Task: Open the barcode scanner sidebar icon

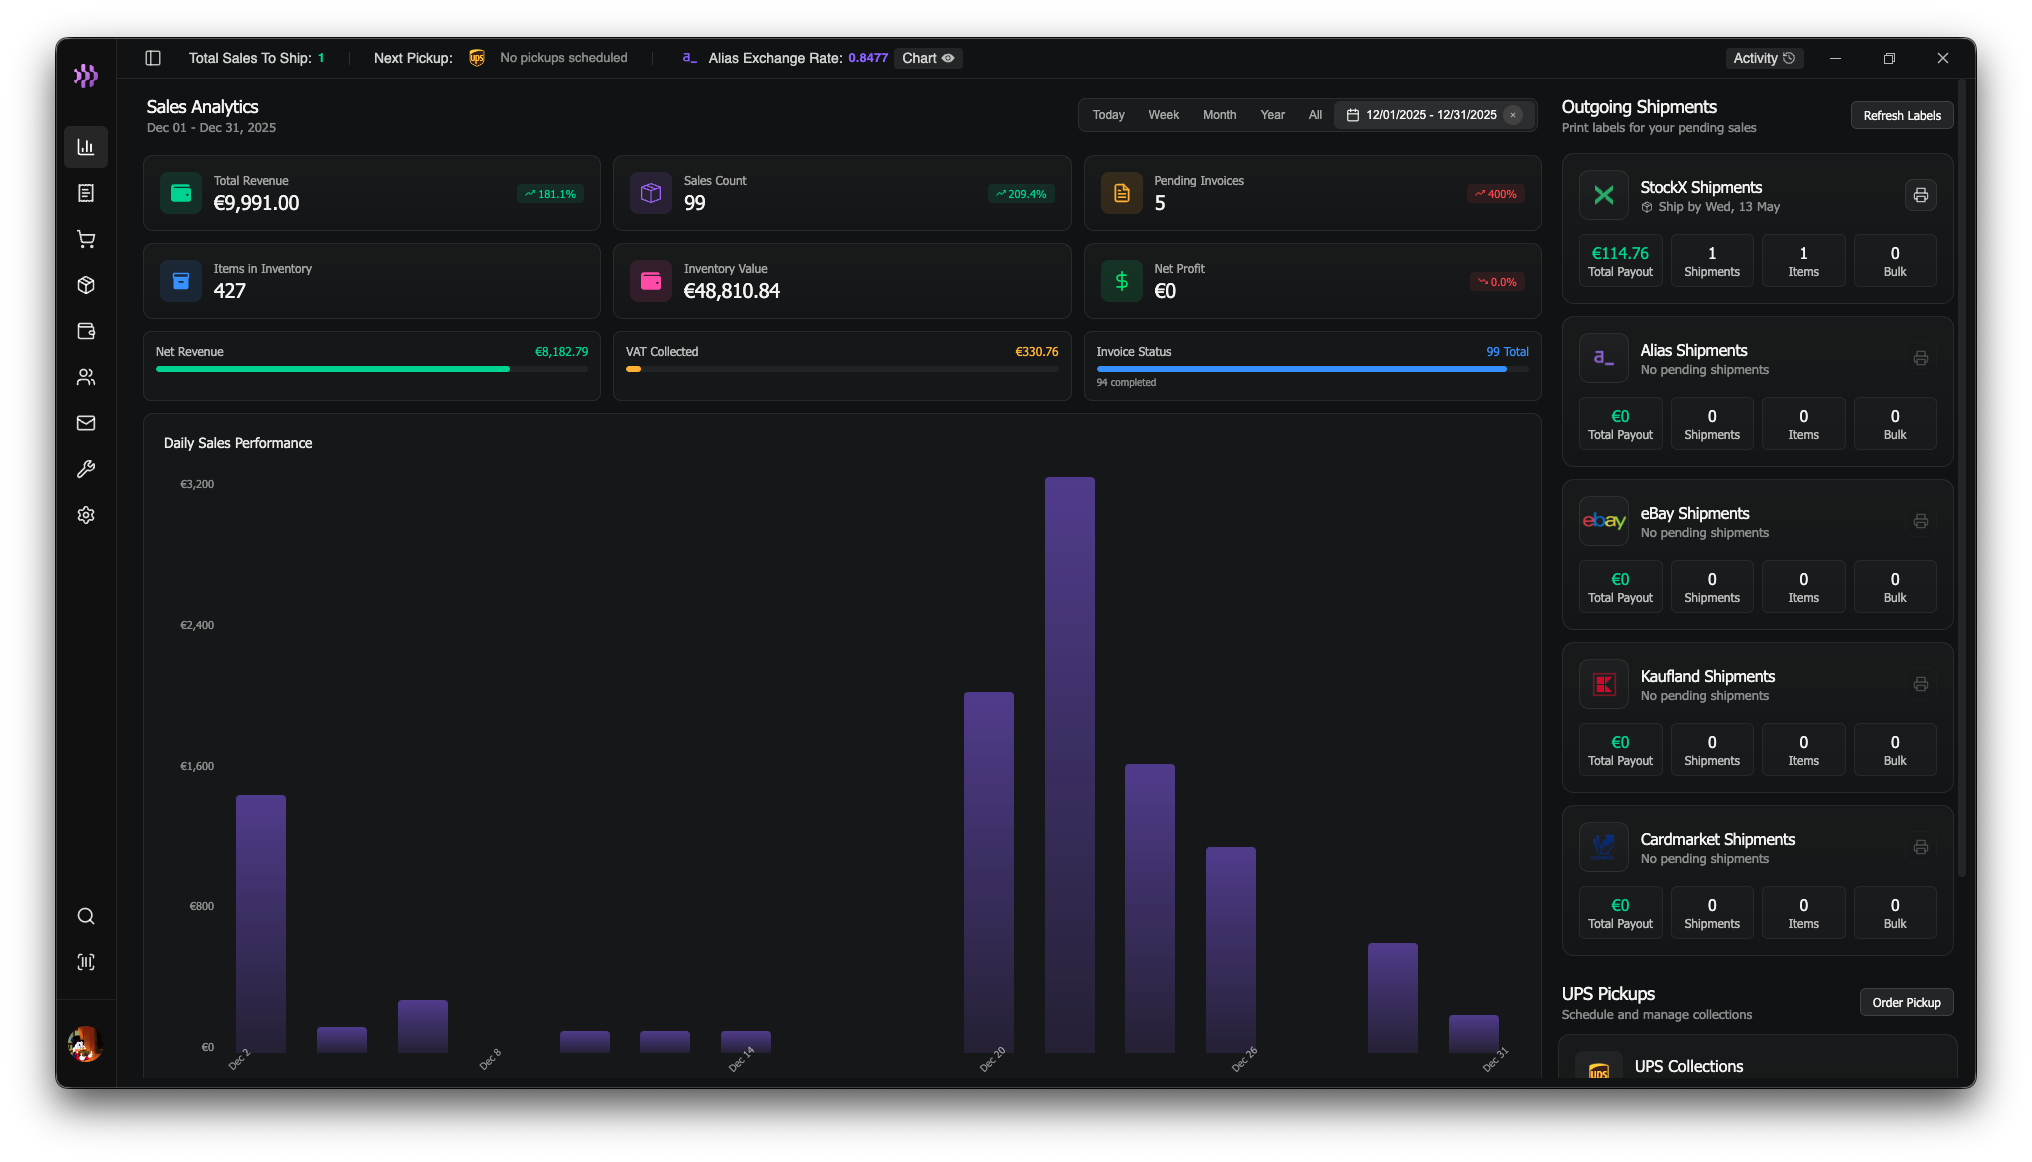Action: [x=86, y=962]
